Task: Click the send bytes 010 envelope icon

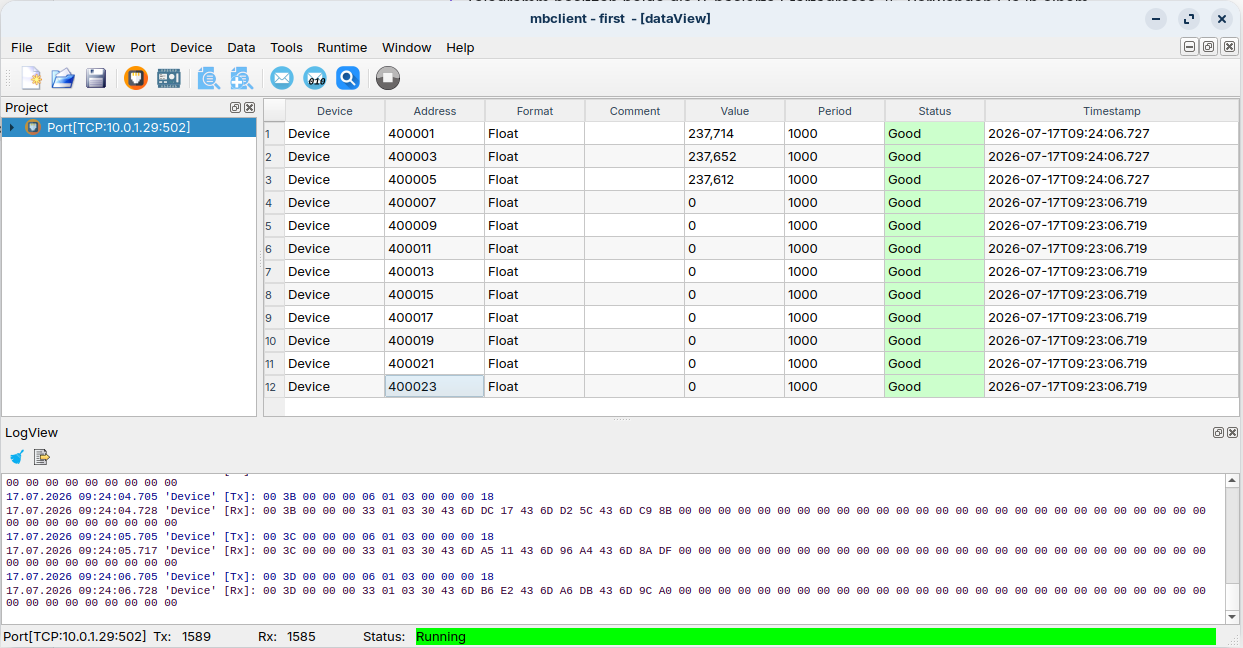Action: [x=315, y=78]
